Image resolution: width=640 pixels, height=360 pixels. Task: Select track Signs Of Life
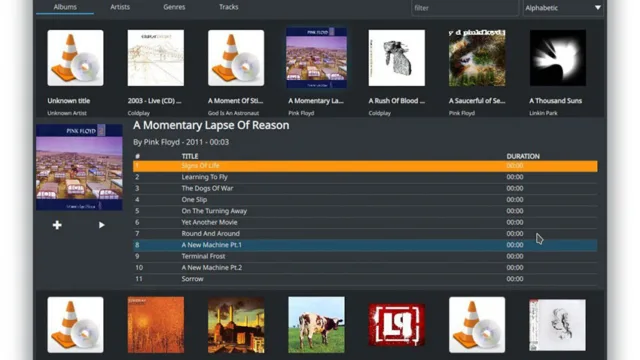tap(365, 166)
